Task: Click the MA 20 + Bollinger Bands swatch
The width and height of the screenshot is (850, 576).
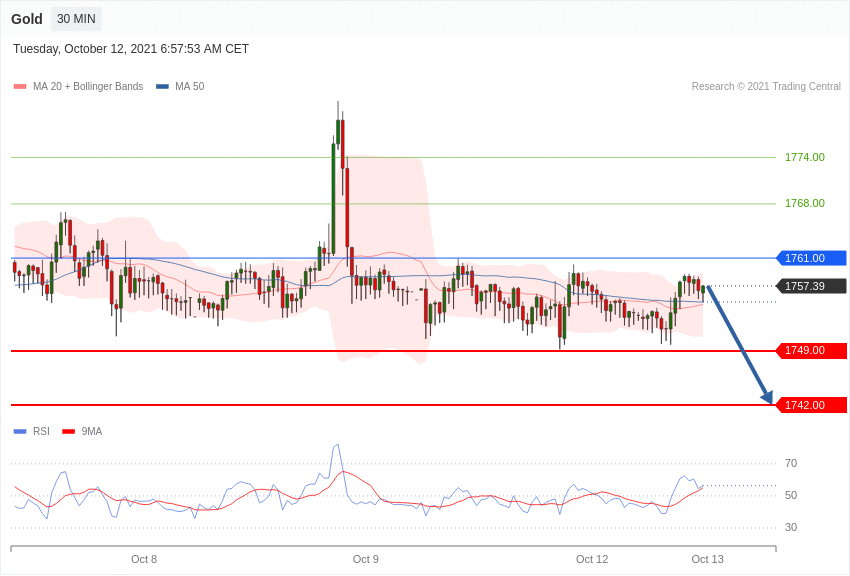Action: [x=20, y=86]
